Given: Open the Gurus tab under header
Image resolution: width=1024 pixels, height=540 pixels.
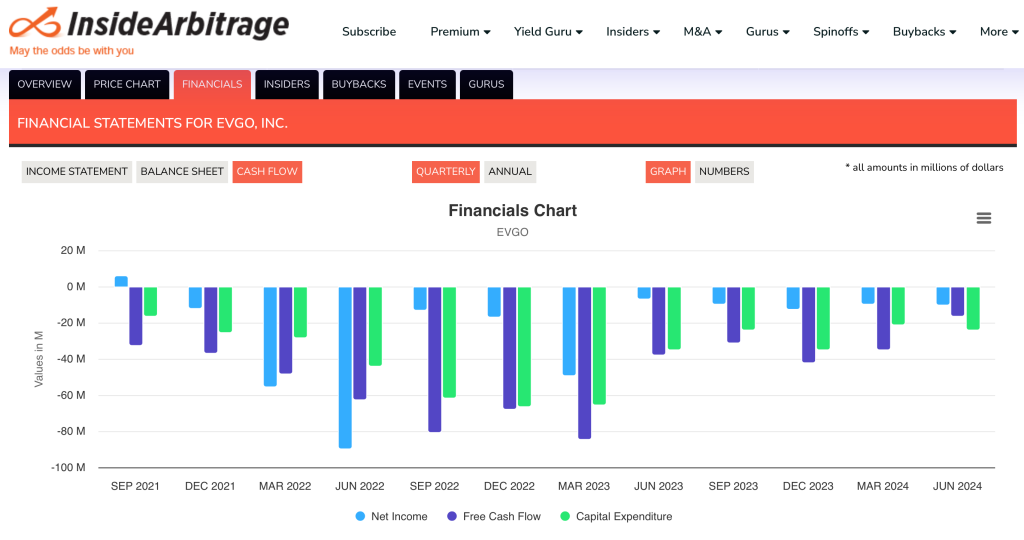Looking at the screenshot, I should click(486, 84).
